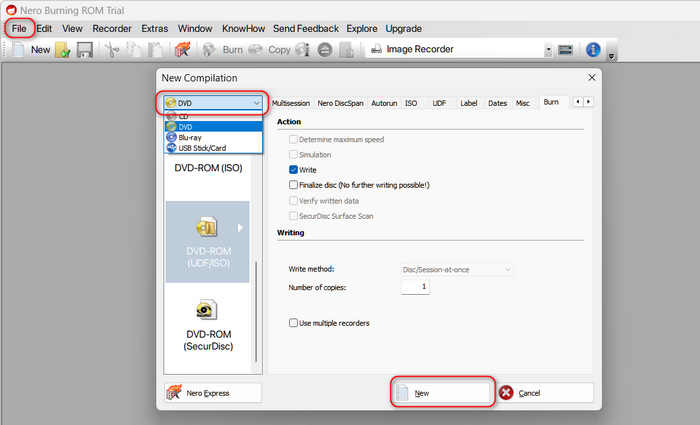Open the Explore menu
Viewport: 700px width, 425px height.
[x=362, y=29]
